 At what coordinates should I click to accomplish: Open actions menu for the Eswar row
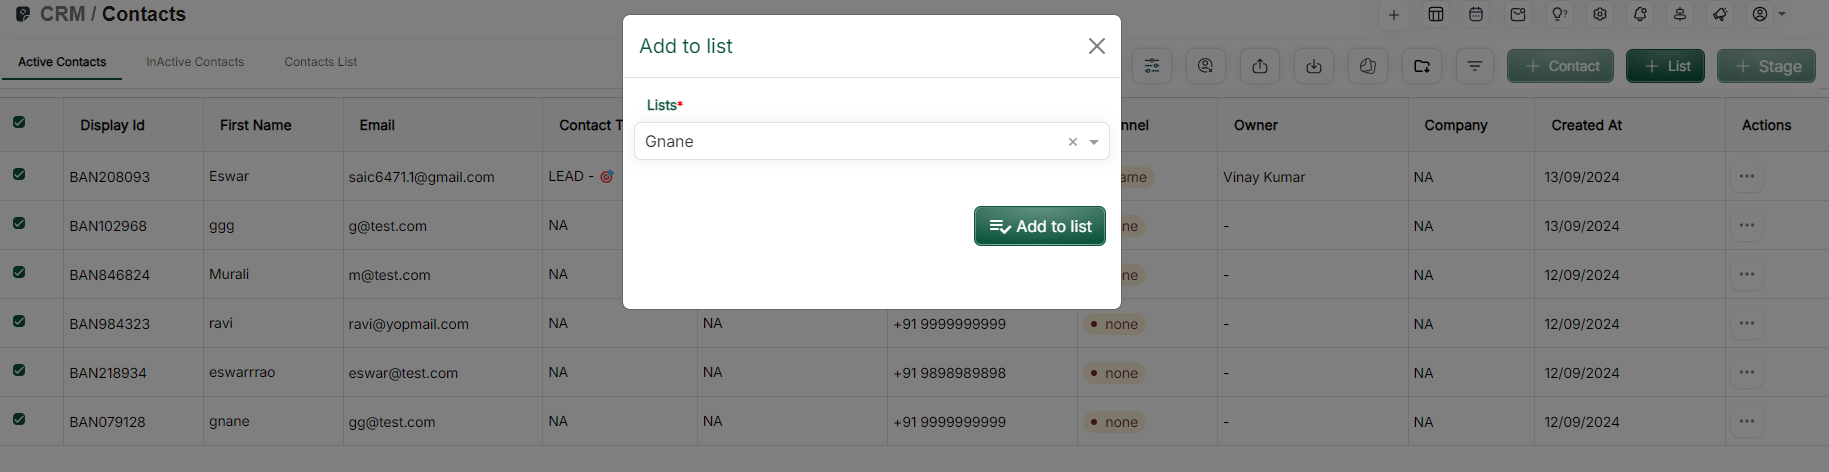[x=1746, y=176]
